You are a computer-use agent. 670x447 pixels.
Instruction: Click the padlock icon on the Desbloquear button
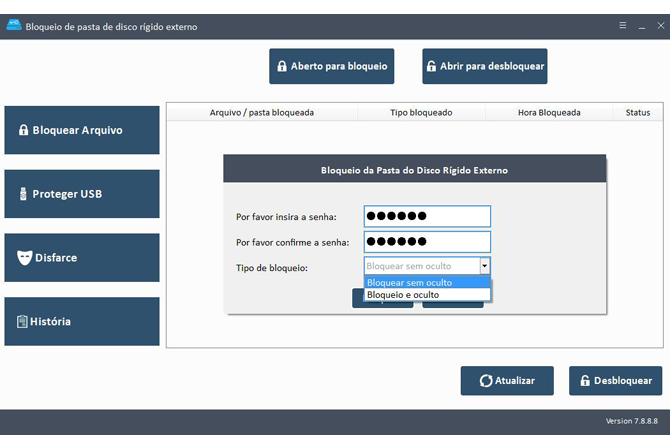coord(584,381)
